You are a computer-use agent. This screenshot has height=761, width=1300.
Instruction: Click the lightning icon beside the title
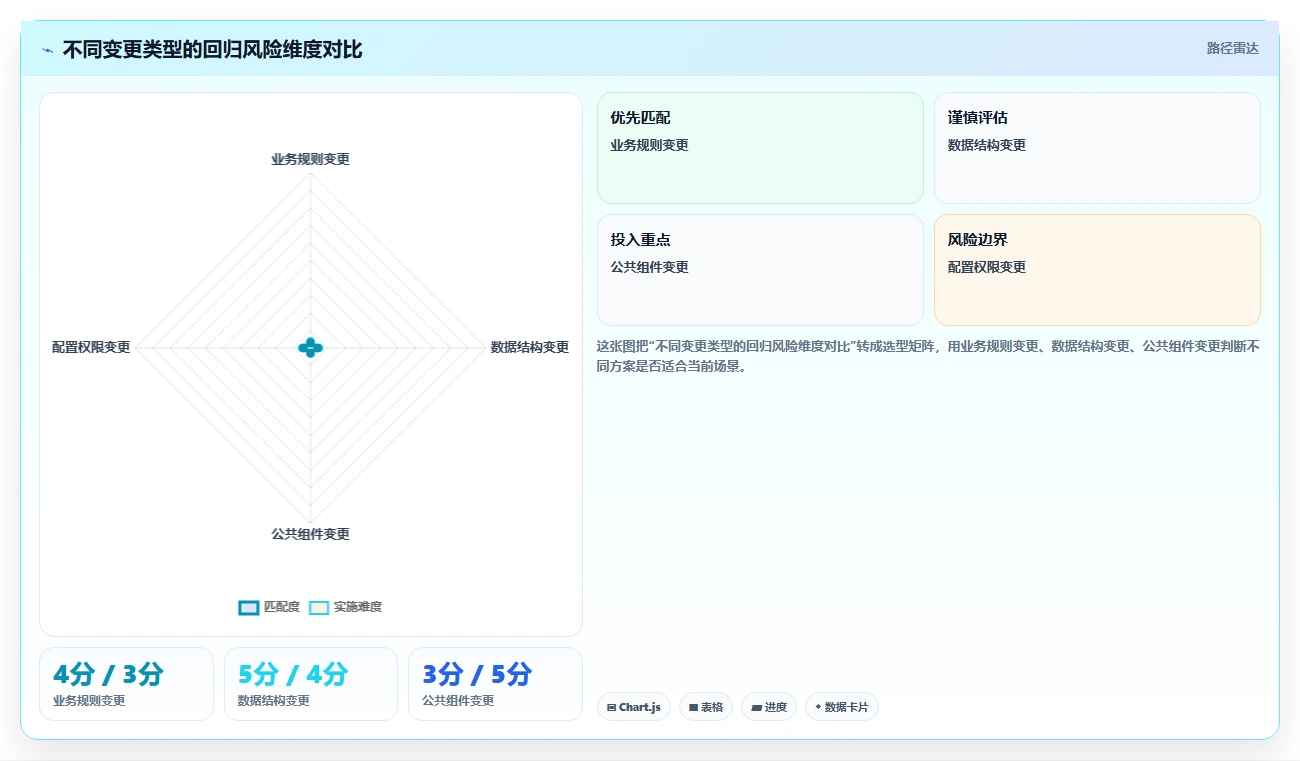pyautogui.click(x=47, y=50)
